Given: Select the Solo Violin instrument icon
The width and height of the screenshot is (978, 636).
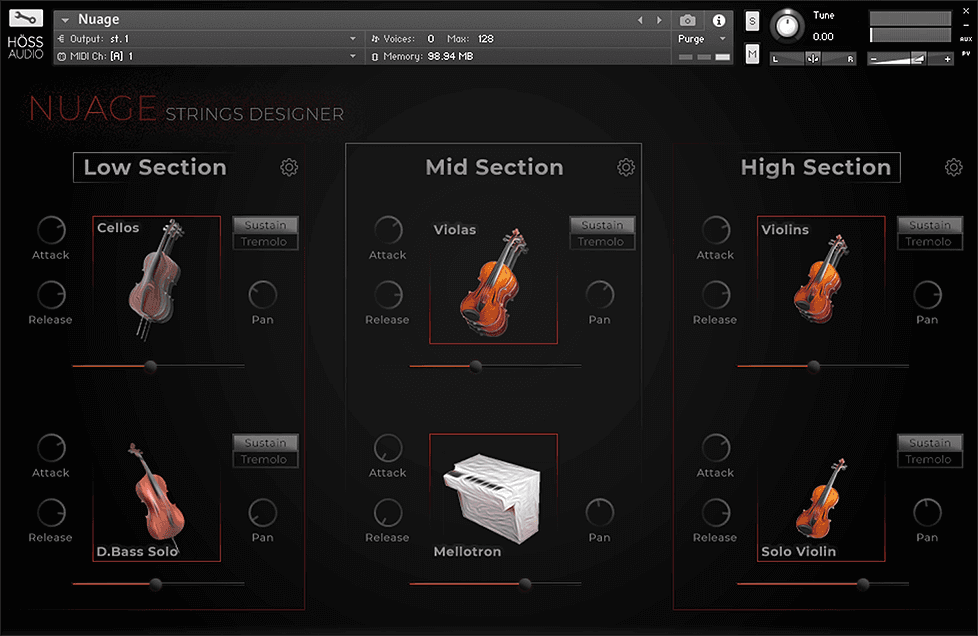Looking at the screenshot, I should (x=821, y=500).
